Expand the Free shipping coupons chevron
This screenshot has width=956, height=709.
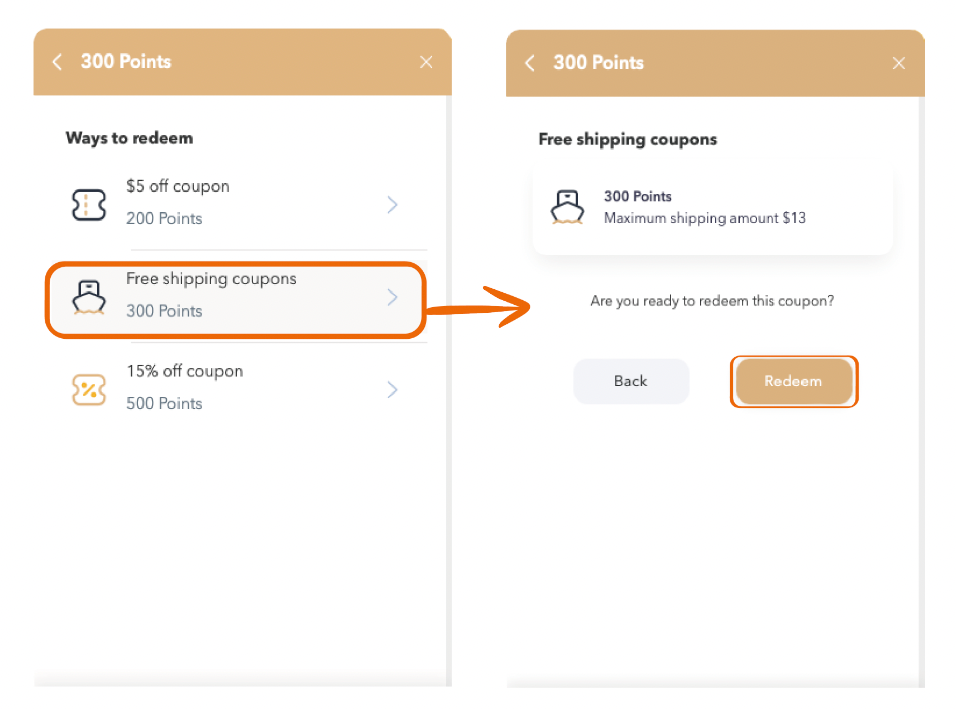coord(393,297)
